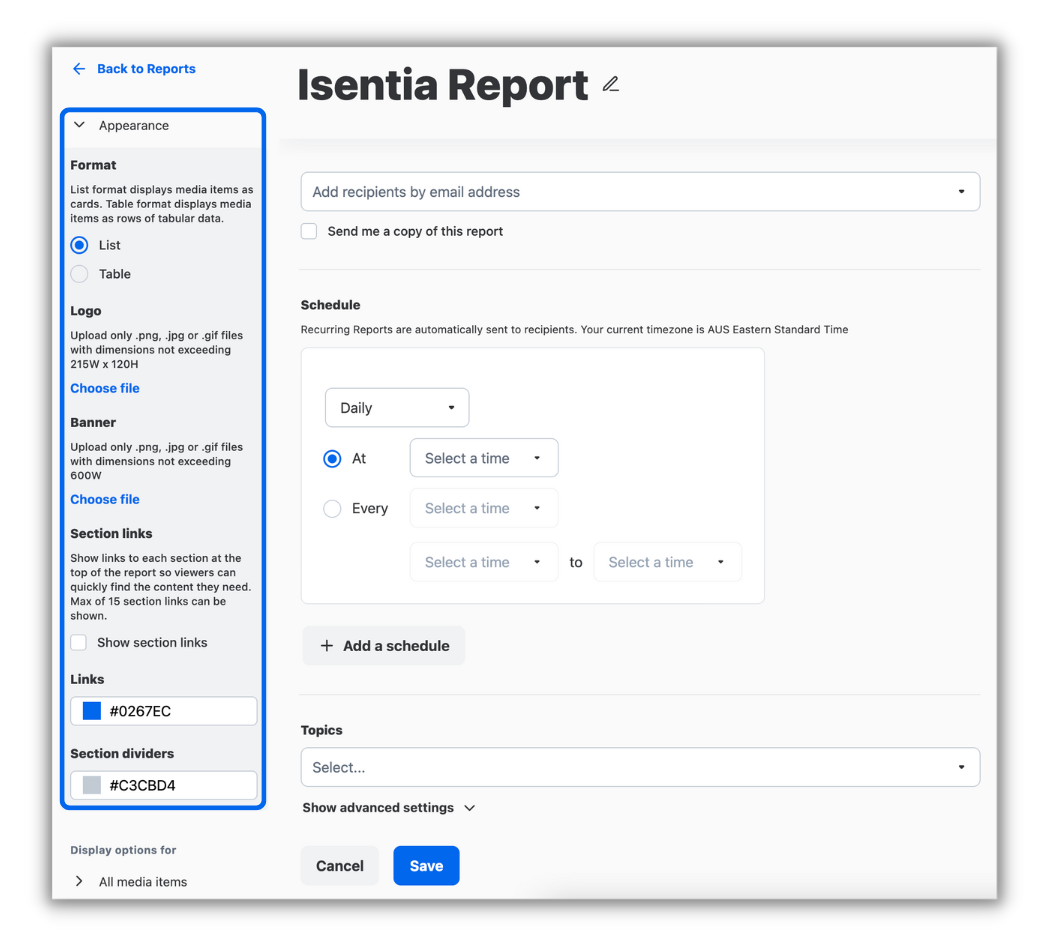Choose the At schedule radio option
This screenshot has width=1049, height=947.
332,458
